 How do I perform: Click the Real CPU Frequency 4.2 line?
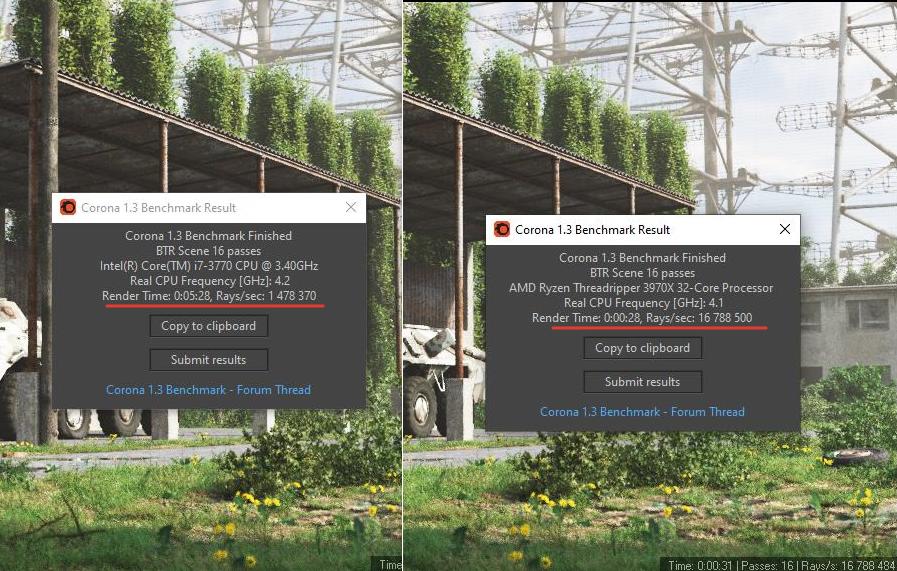tap(210, 281)
